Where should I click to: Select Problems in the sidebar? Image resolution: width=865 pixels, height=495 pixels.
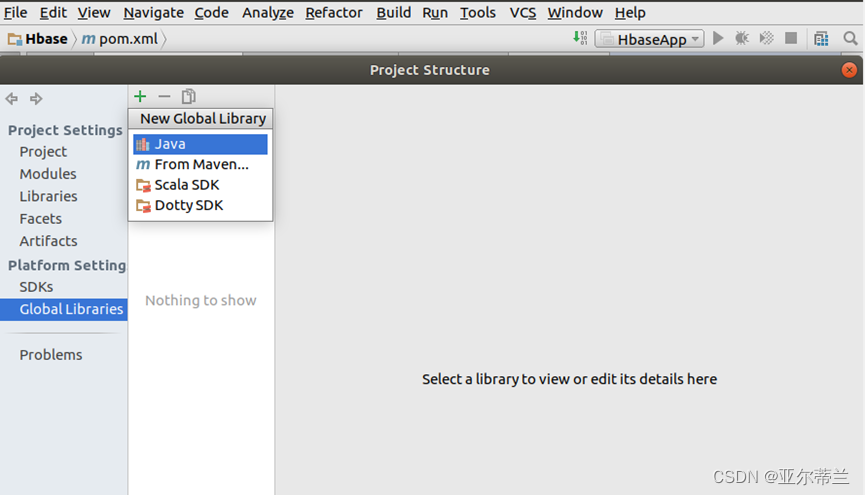pos(51,355)
